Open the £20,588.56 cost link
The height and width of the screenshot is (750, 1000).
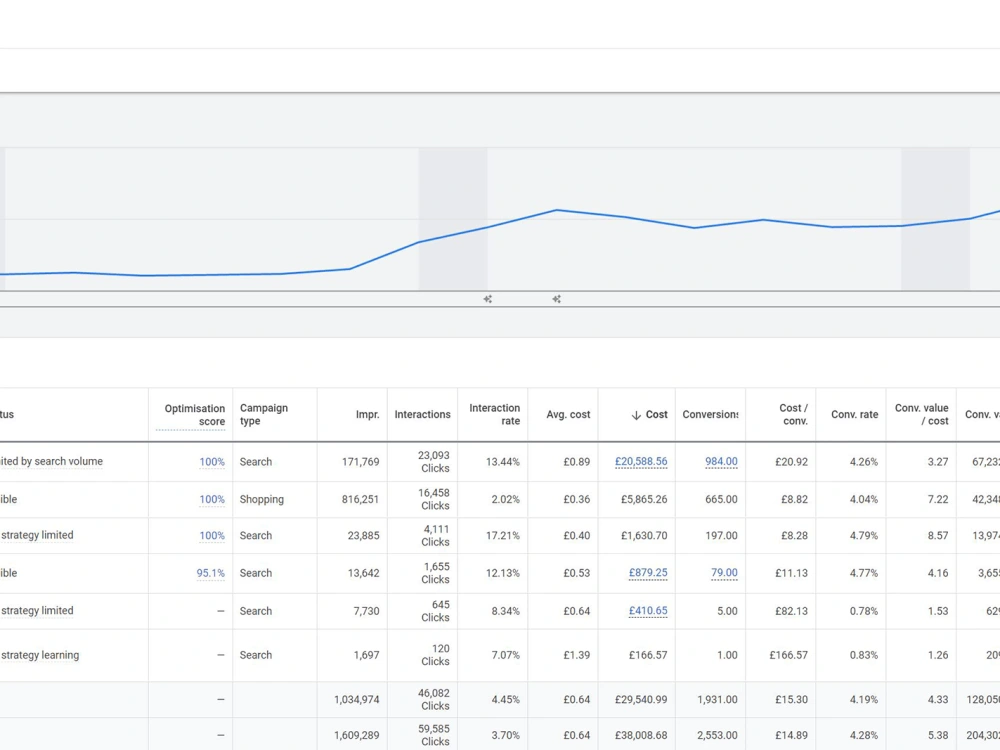[641, 462]
